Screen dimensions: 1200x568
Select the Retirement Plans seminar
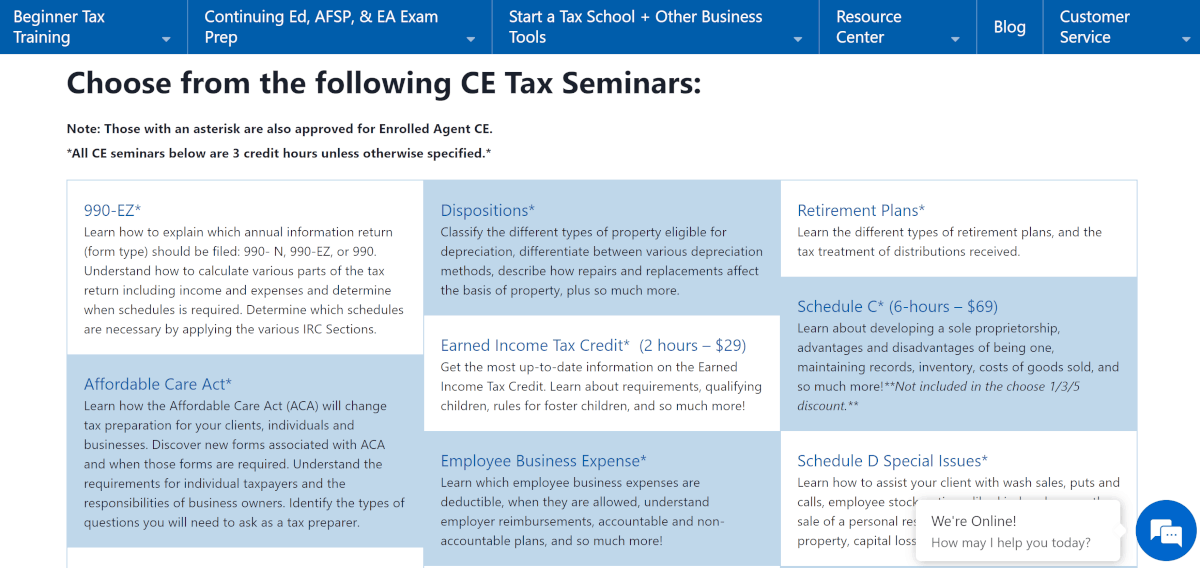861,210
